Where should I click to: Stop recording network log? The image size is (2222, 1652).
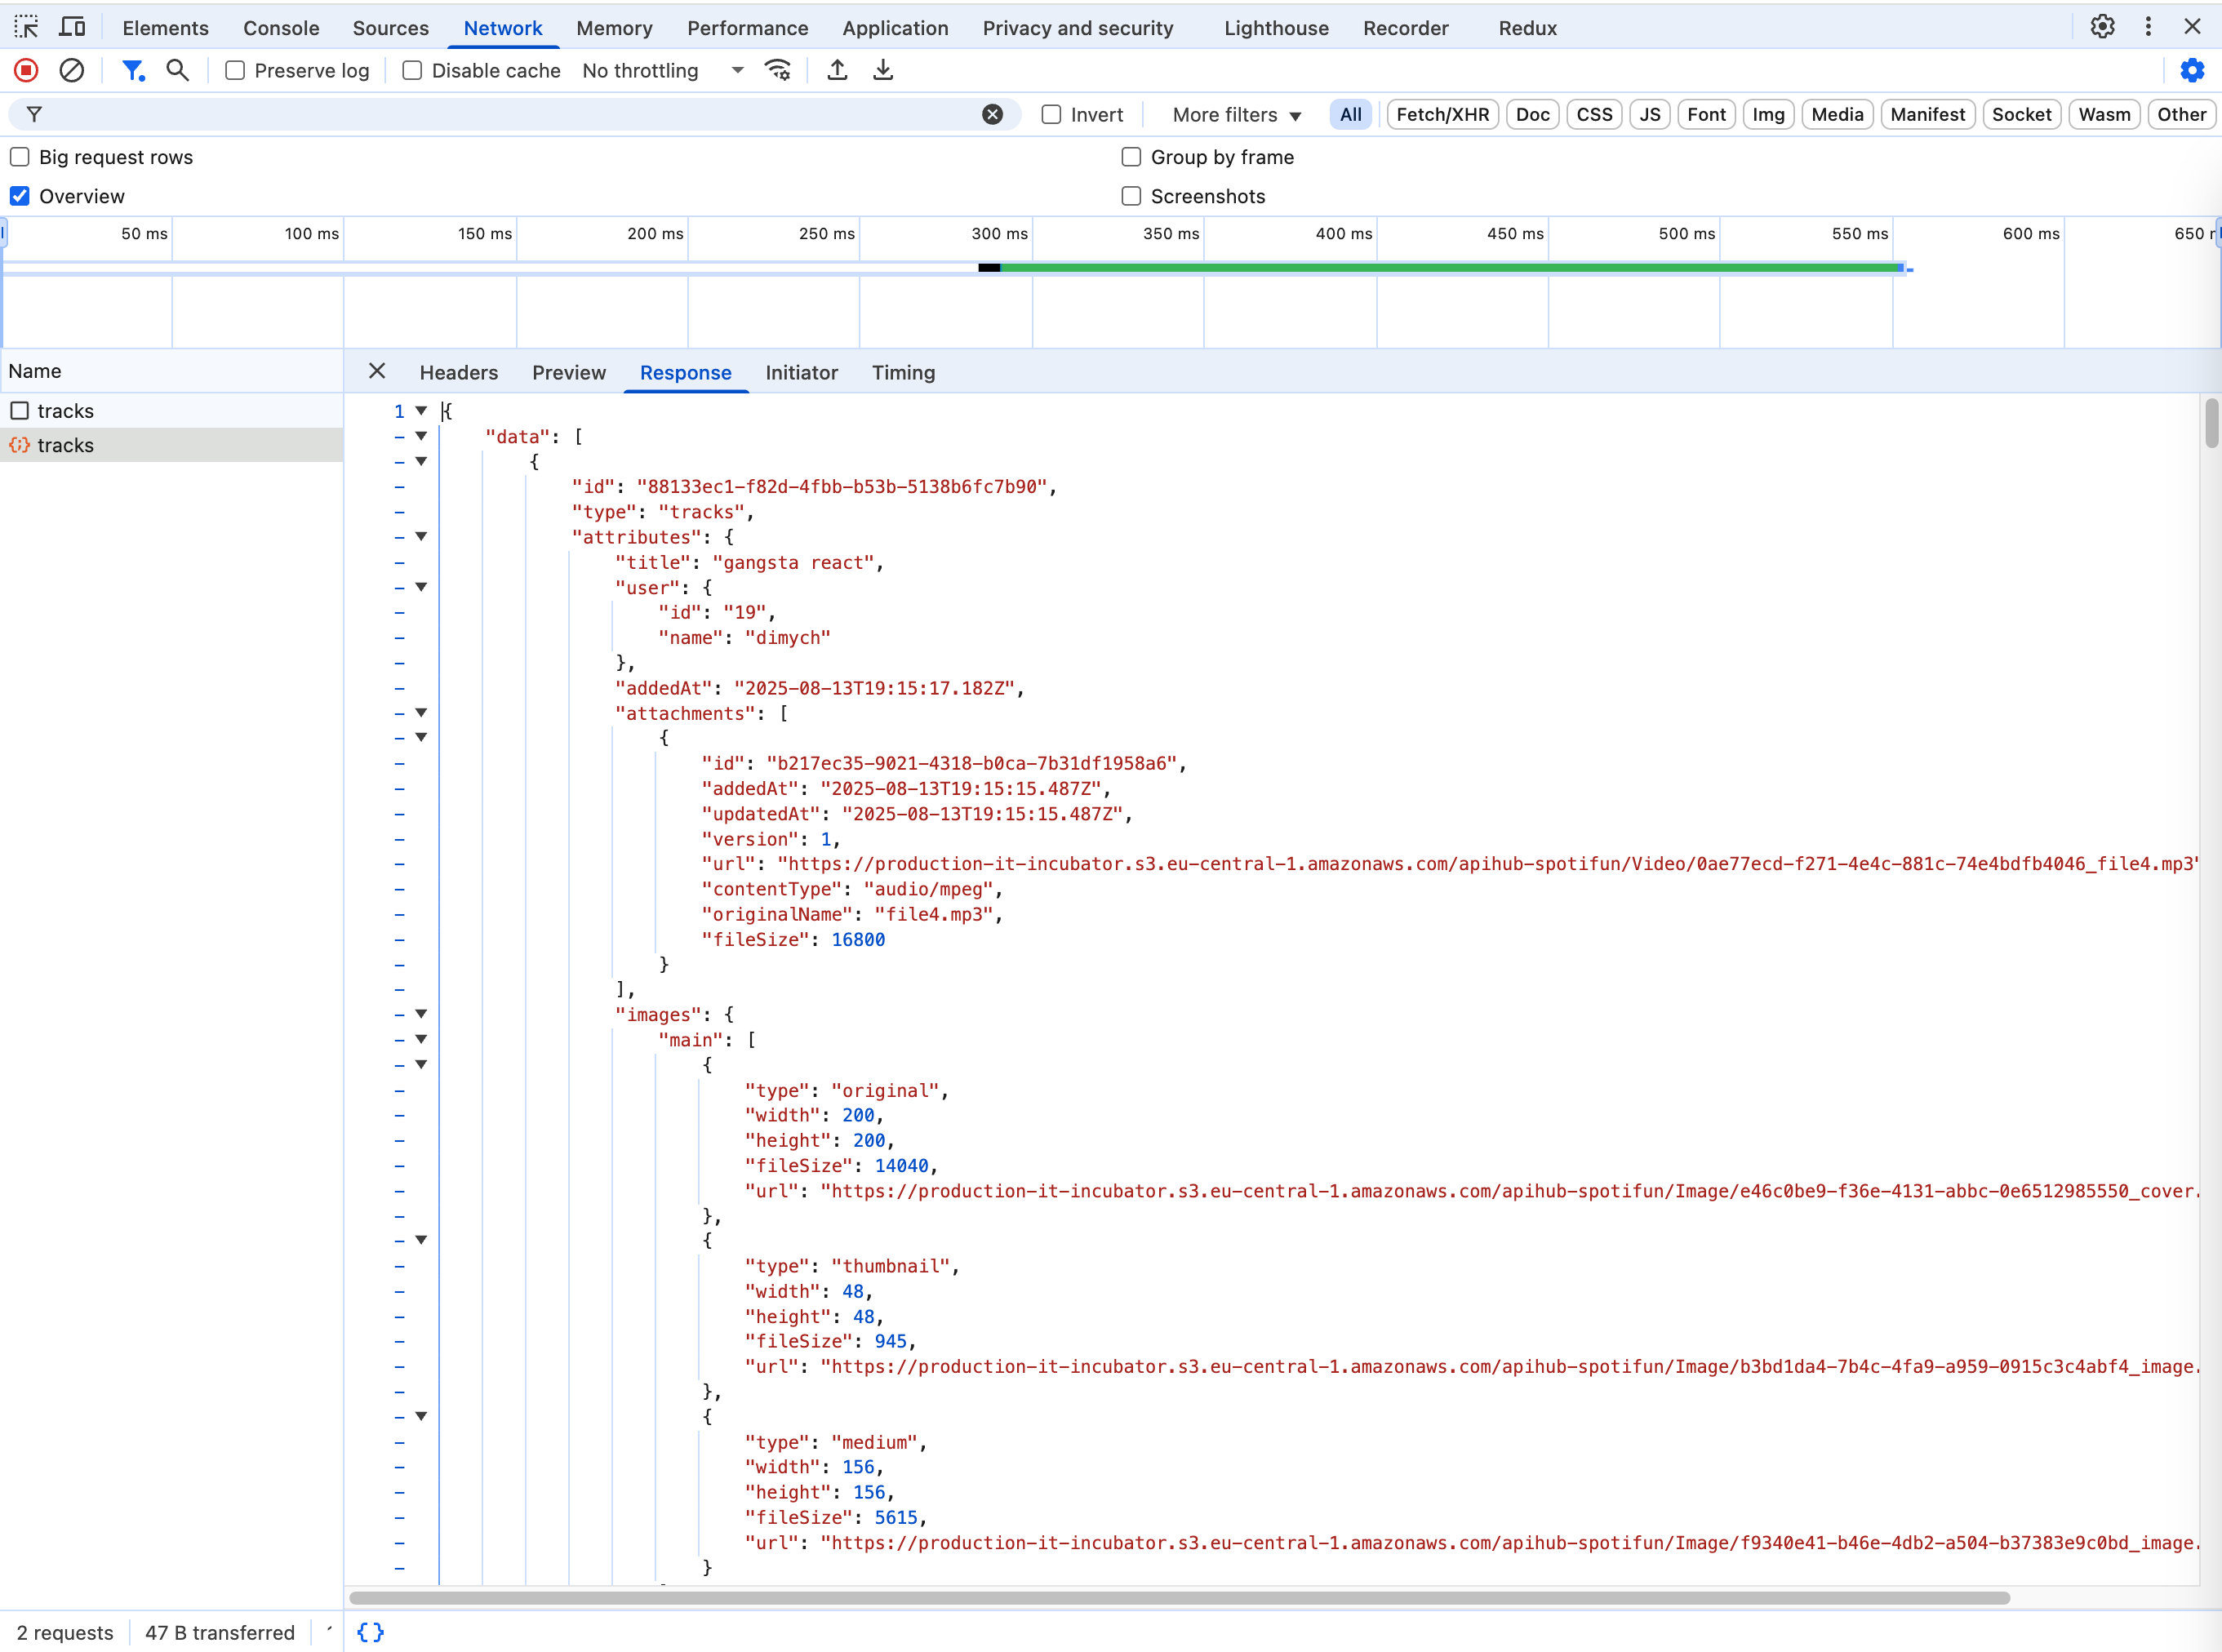(x=26, y=70)
